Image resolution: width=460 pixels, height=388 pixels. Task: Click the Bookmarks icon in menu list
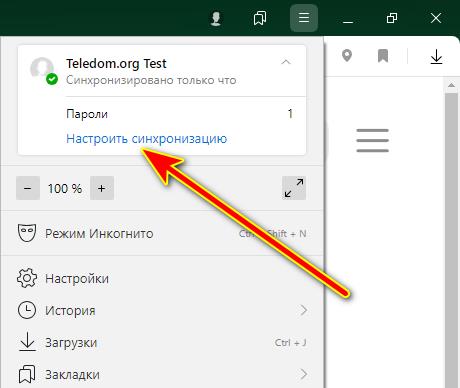pyautogui.click(x=27, y=374)
